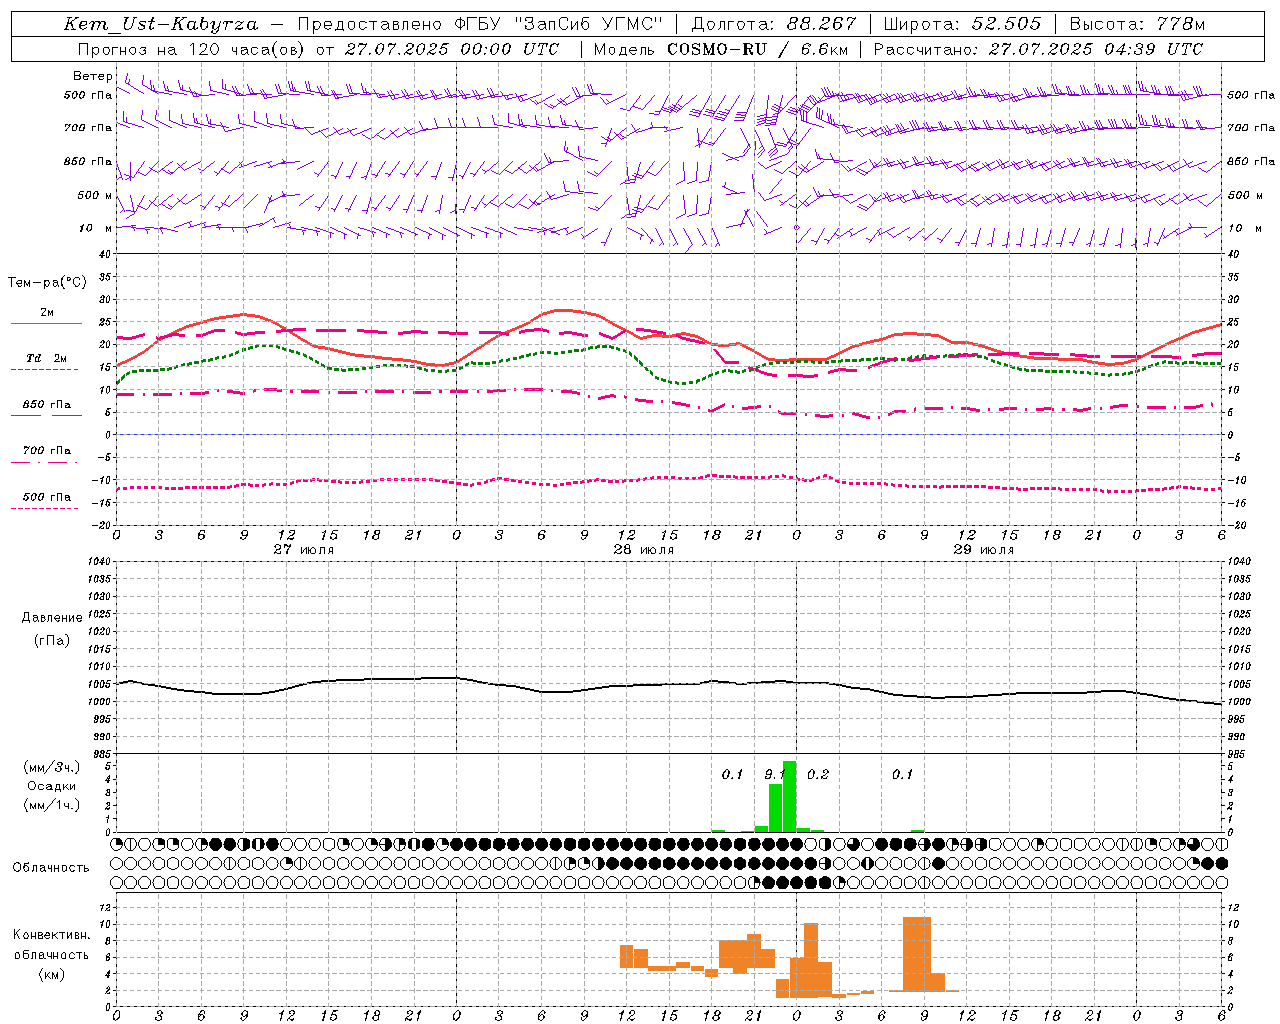
Task: Click the station name Kem_Ust-Kabyrza in the header
Action: tap(161, 24)
